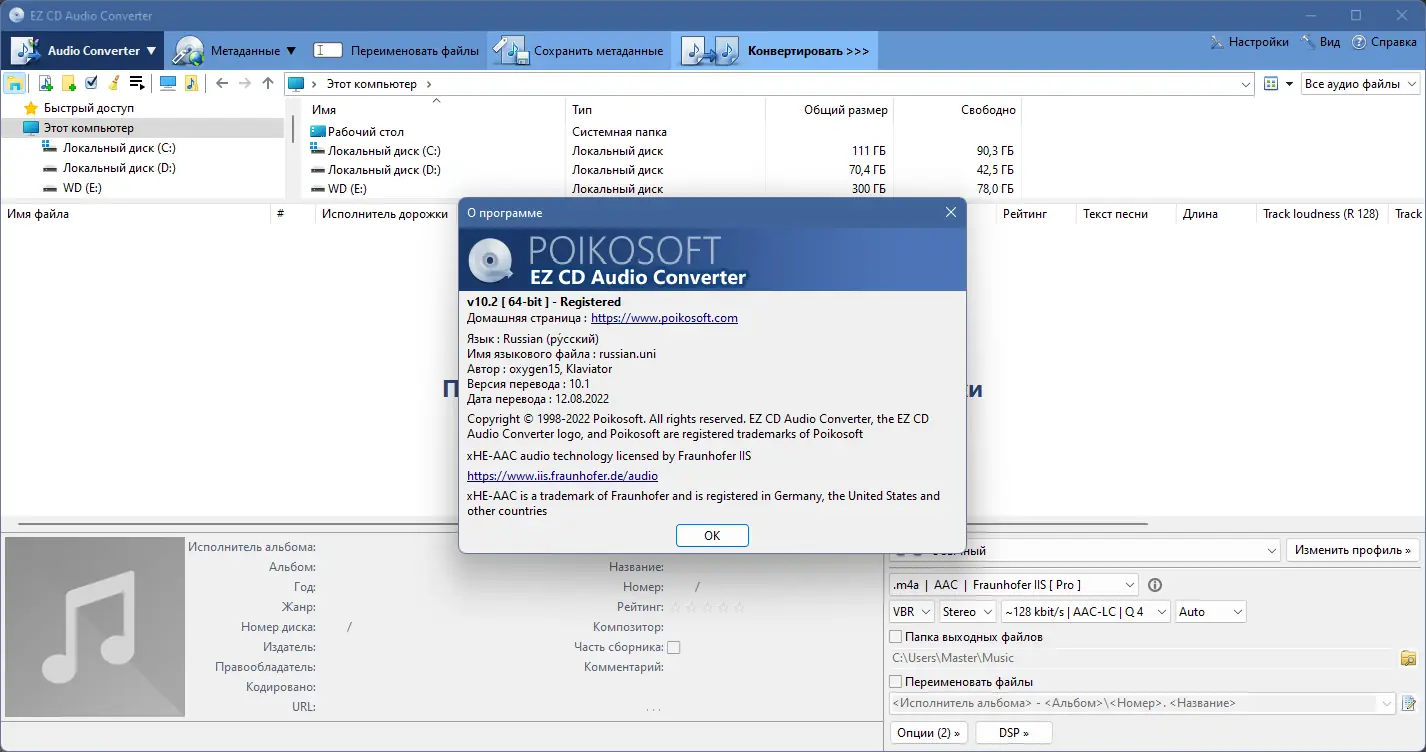Click the encoder info icon beside format dropdown

1155,585
